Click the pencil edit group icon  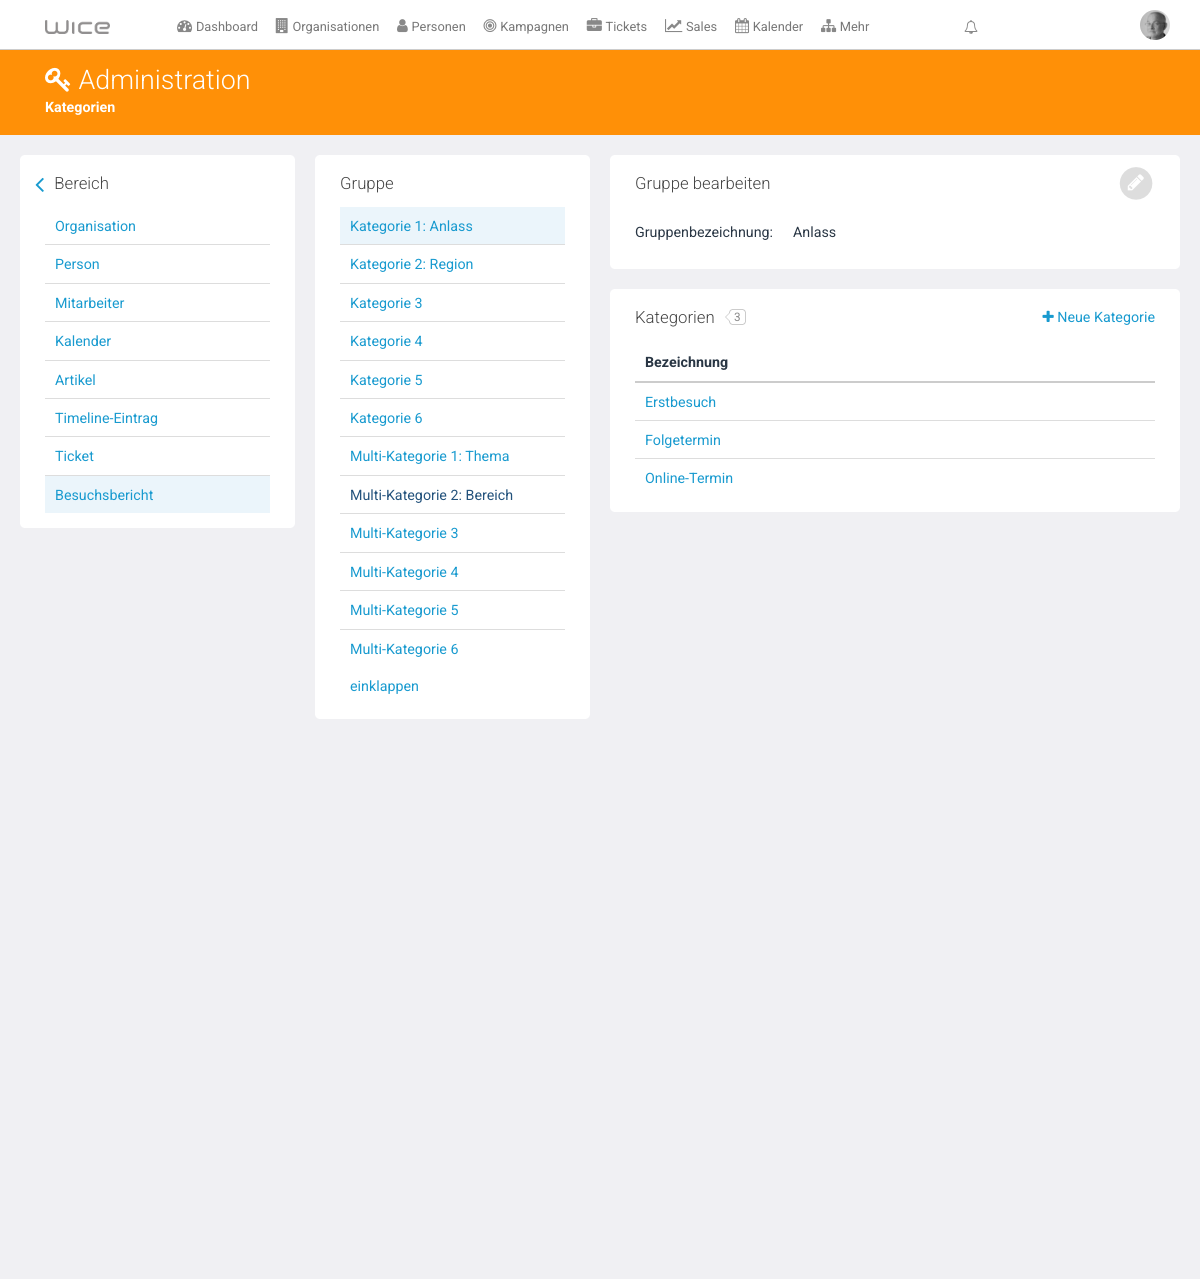point(1136,183)
